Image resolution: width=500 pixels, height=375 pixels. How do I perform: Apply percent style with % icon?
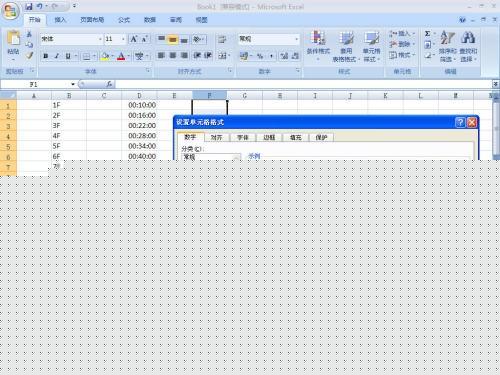click(260, 56)
